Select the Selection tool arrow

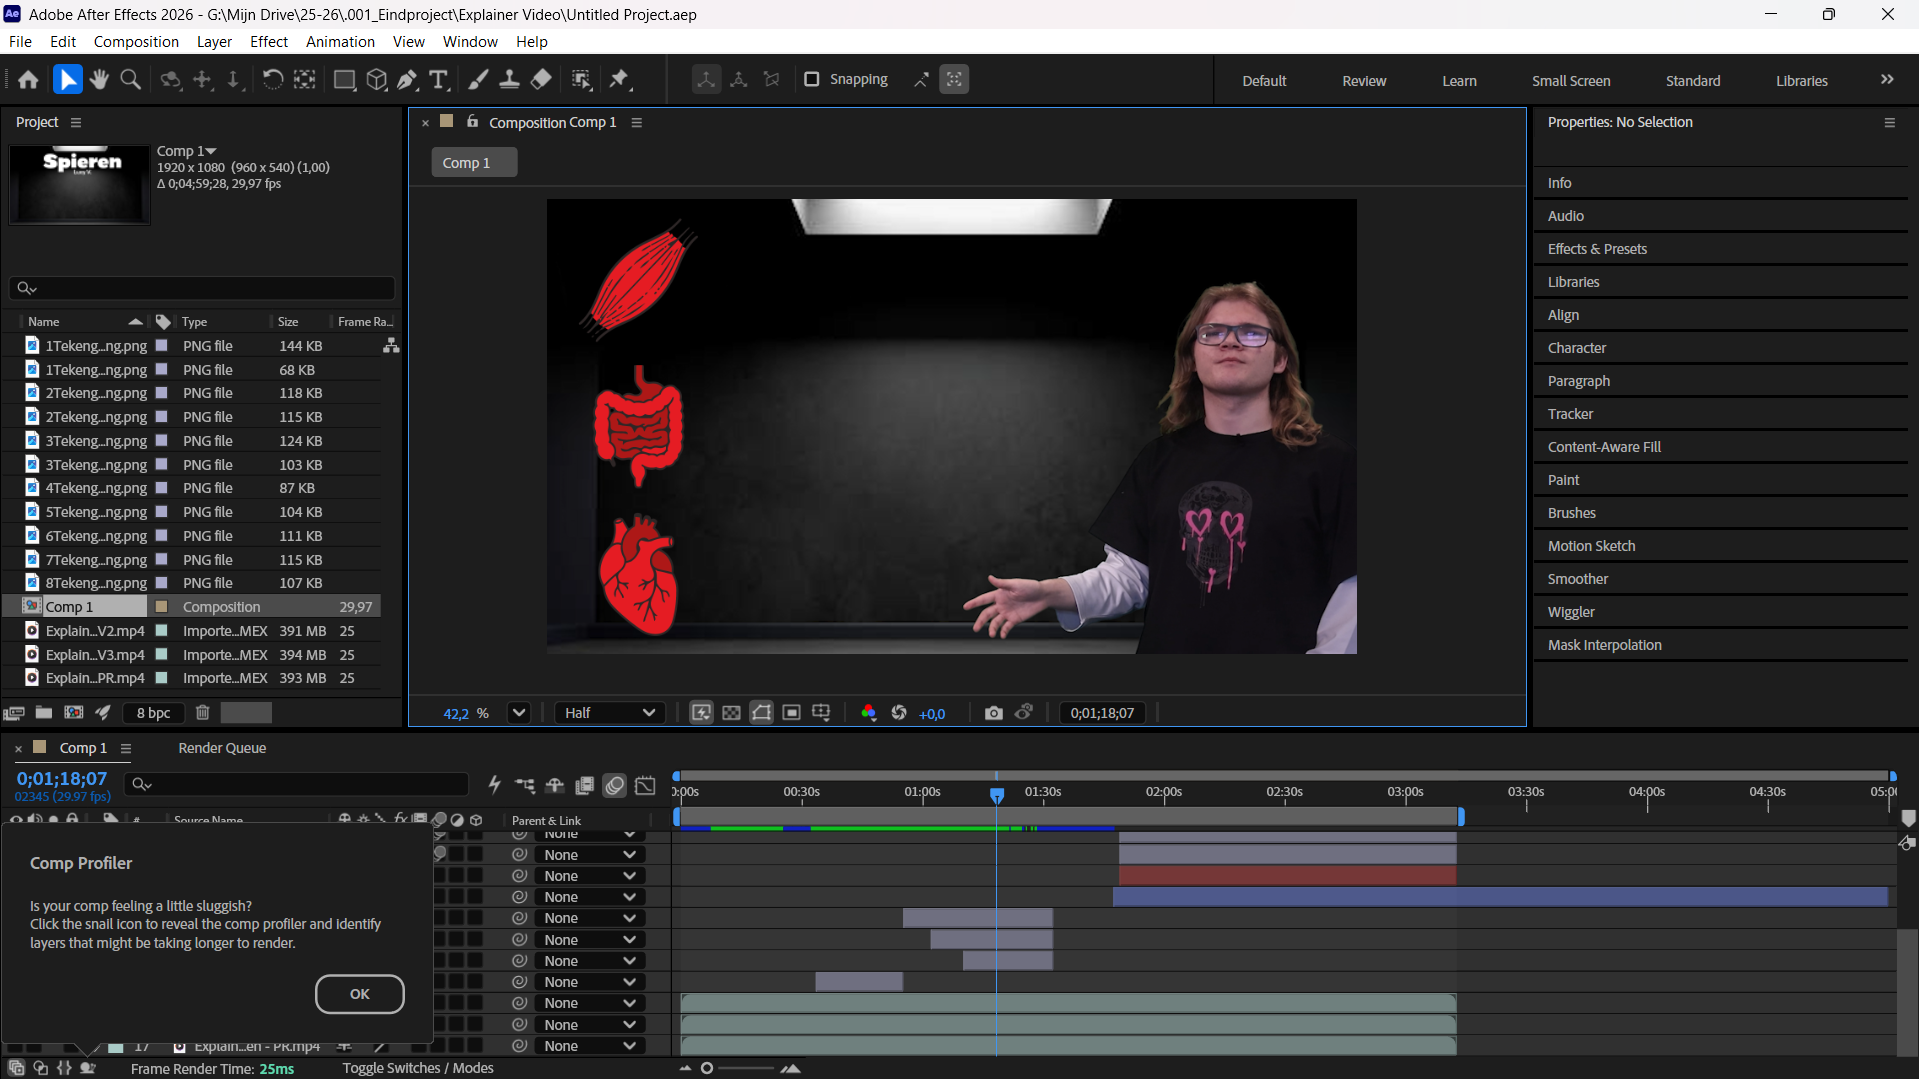coord(67,80)
